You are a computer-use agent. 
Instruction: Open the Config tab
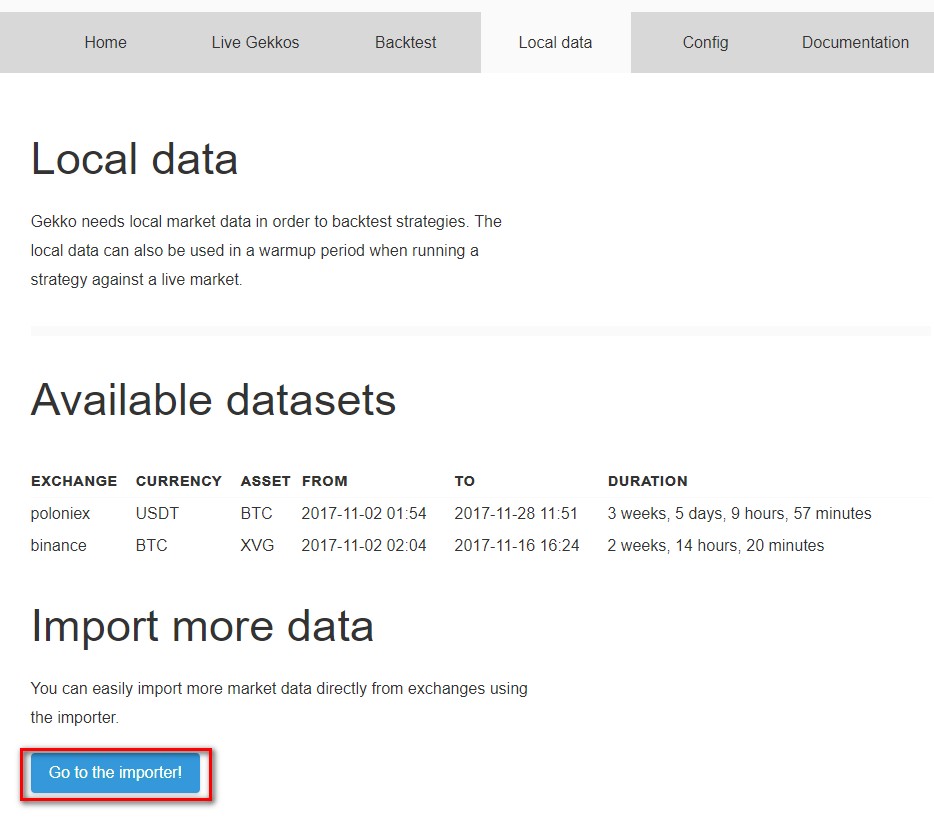pos(705,42)
